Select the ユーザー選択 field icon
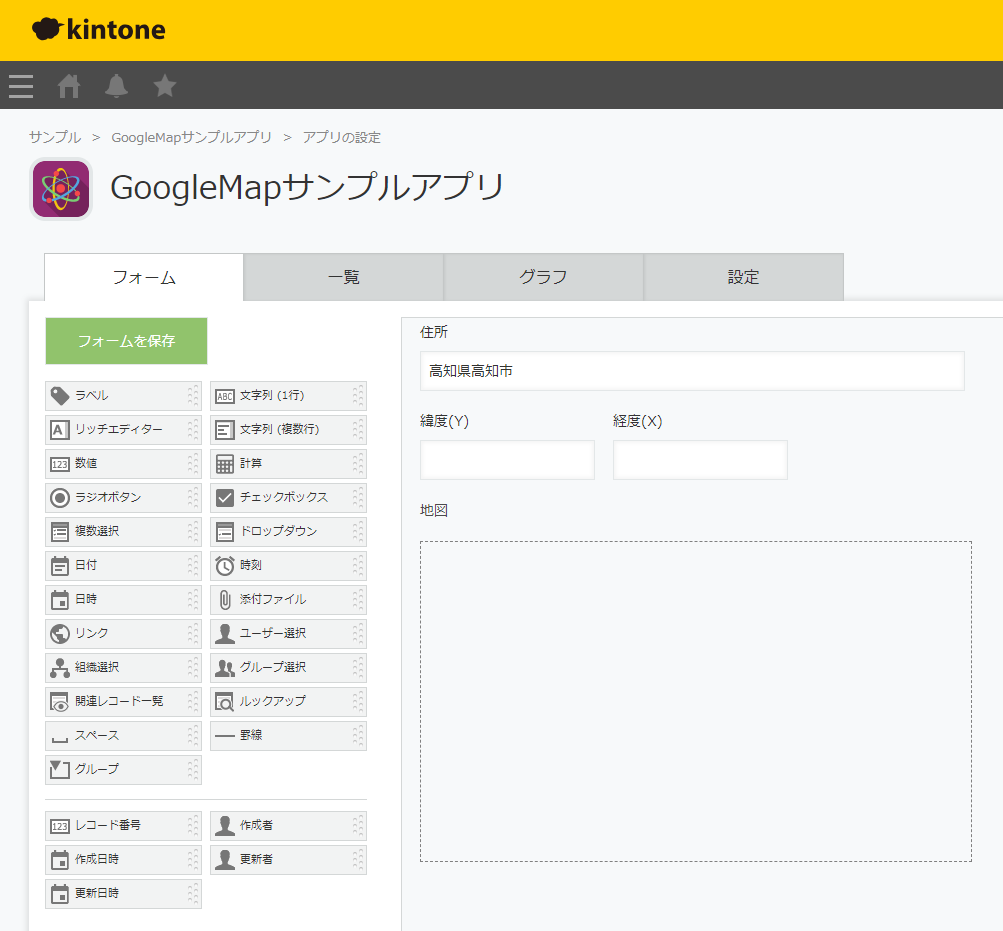 click(226, 633)
